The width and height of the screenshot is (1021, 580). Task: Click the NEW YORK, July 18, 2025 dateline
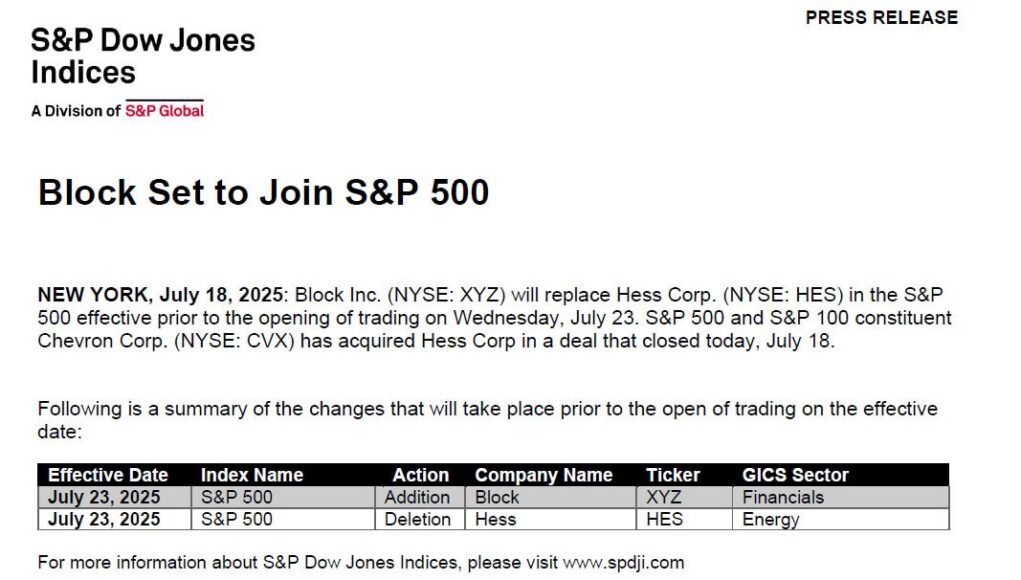click(160, 295)
